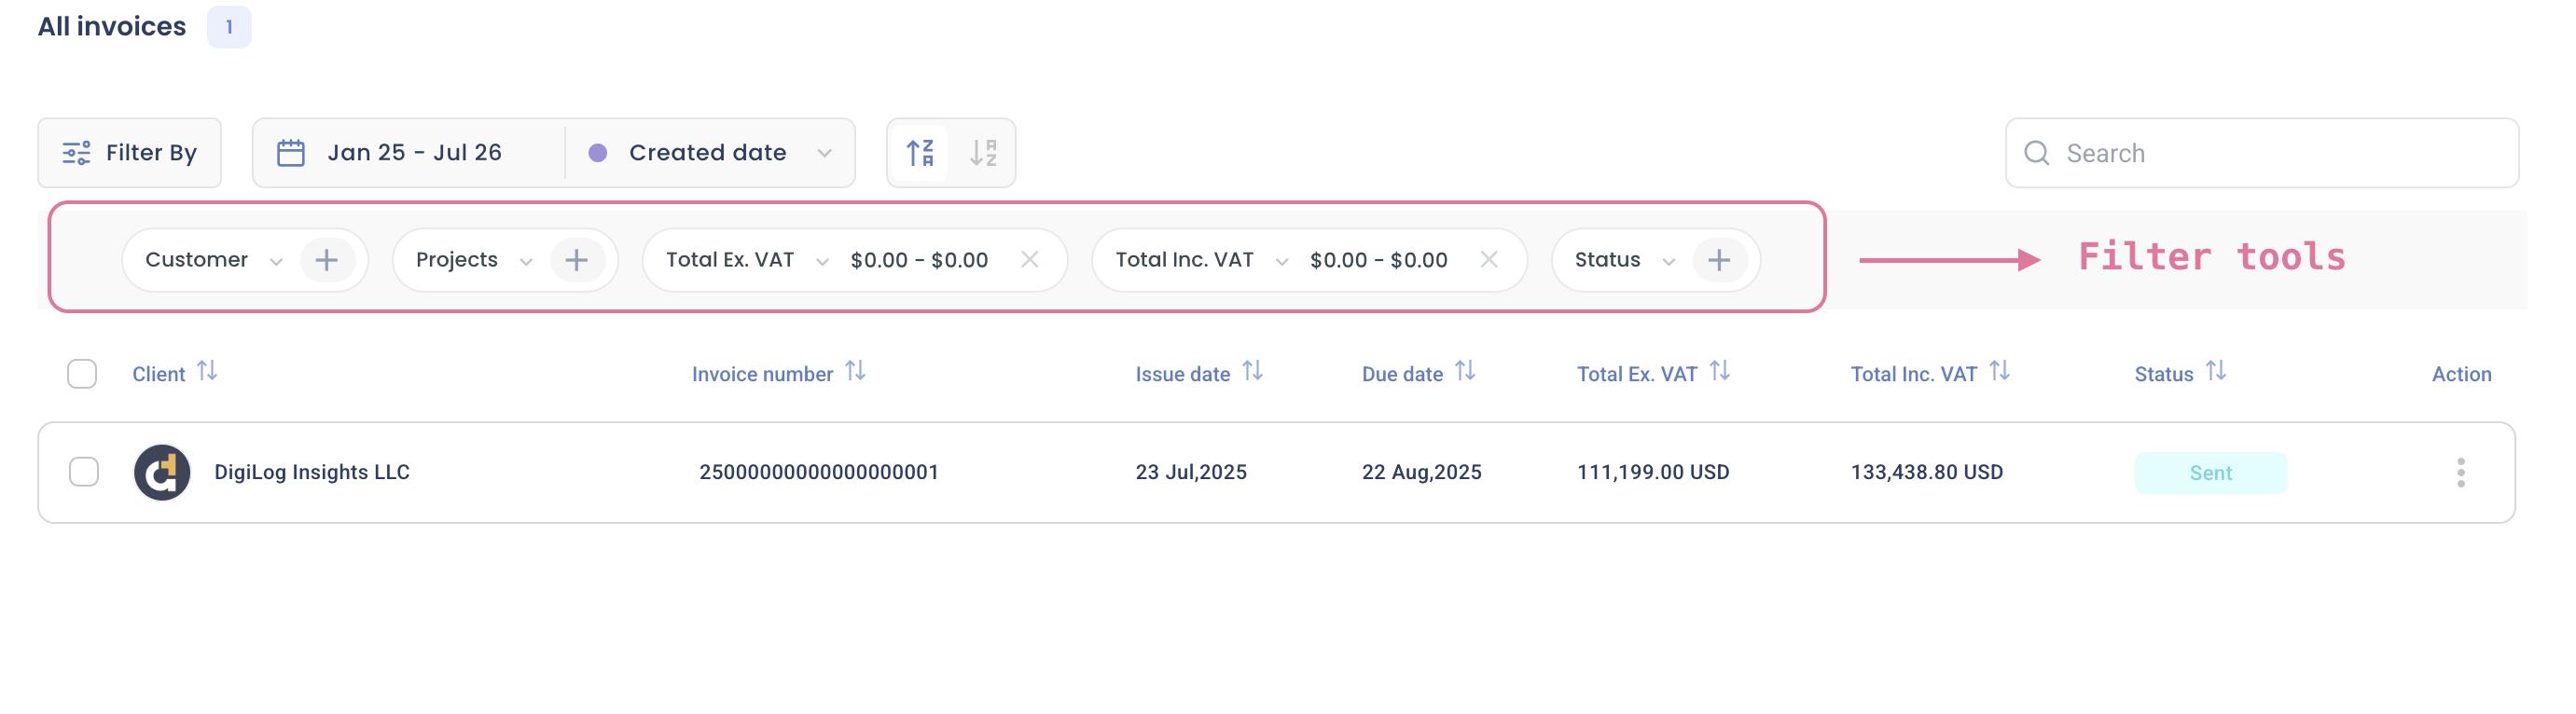Open the calendar date range picker
The height and width of the screenshot is (714, 2576).
[291, 153]
